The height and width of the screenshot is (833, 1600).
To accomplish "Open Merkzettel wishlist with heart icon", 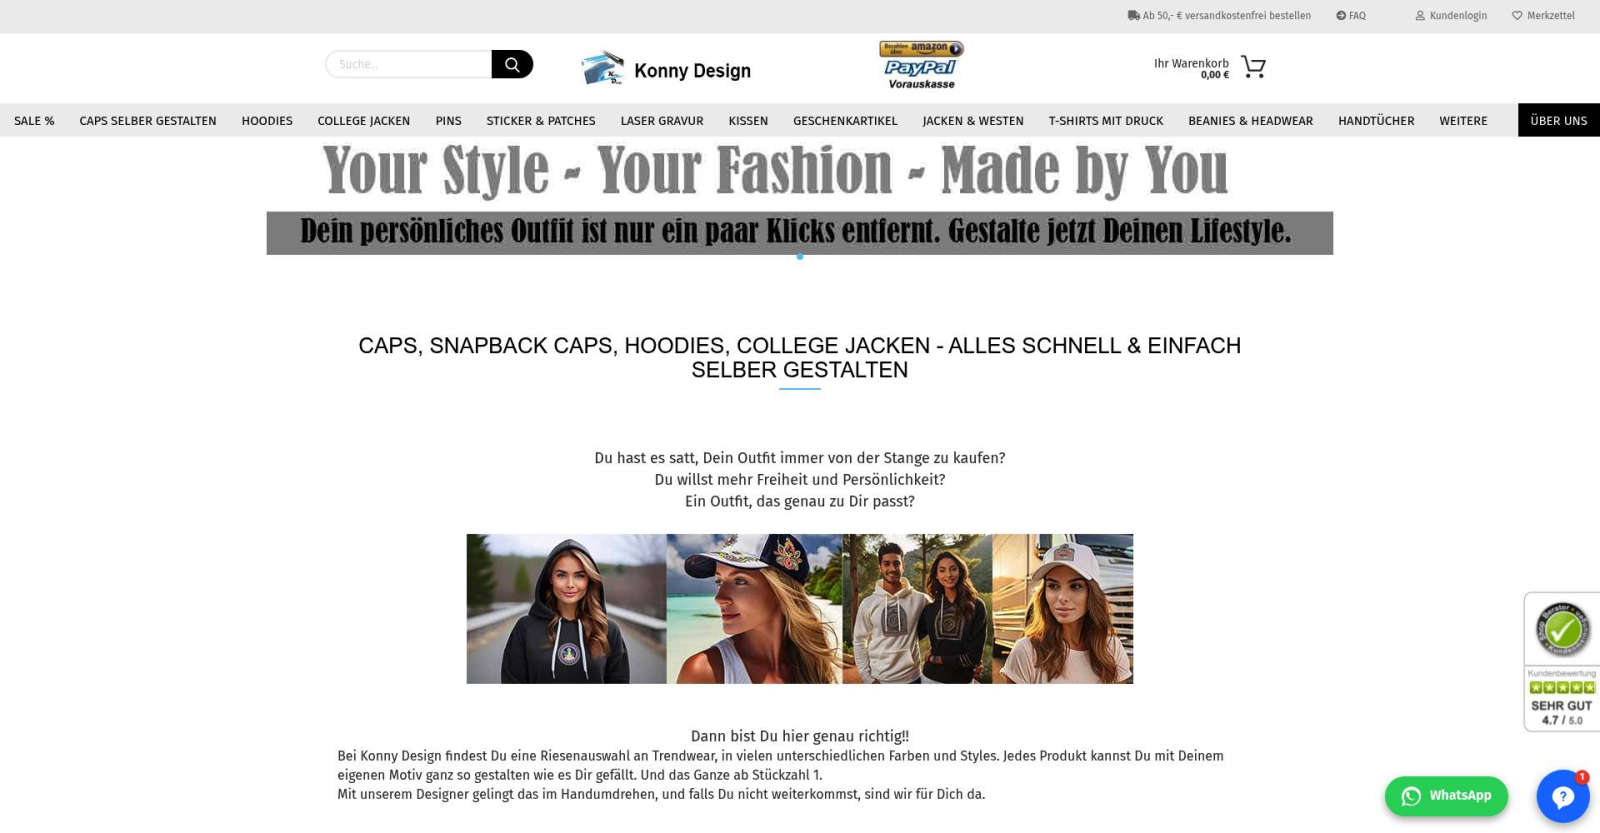I will coord(1543,16).
